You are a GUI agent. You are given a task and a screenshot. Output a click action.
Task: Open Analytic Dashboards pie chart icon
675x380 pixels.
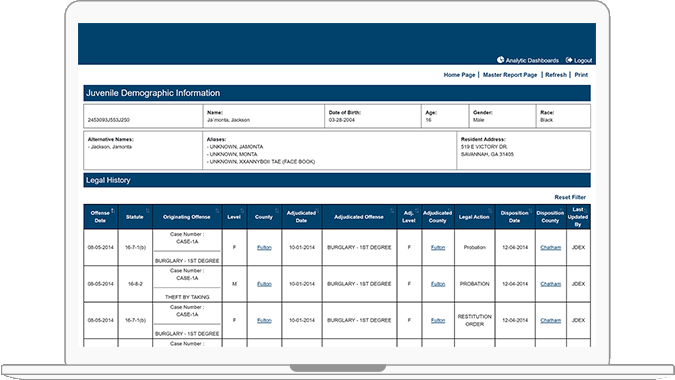tap(500, 60)
